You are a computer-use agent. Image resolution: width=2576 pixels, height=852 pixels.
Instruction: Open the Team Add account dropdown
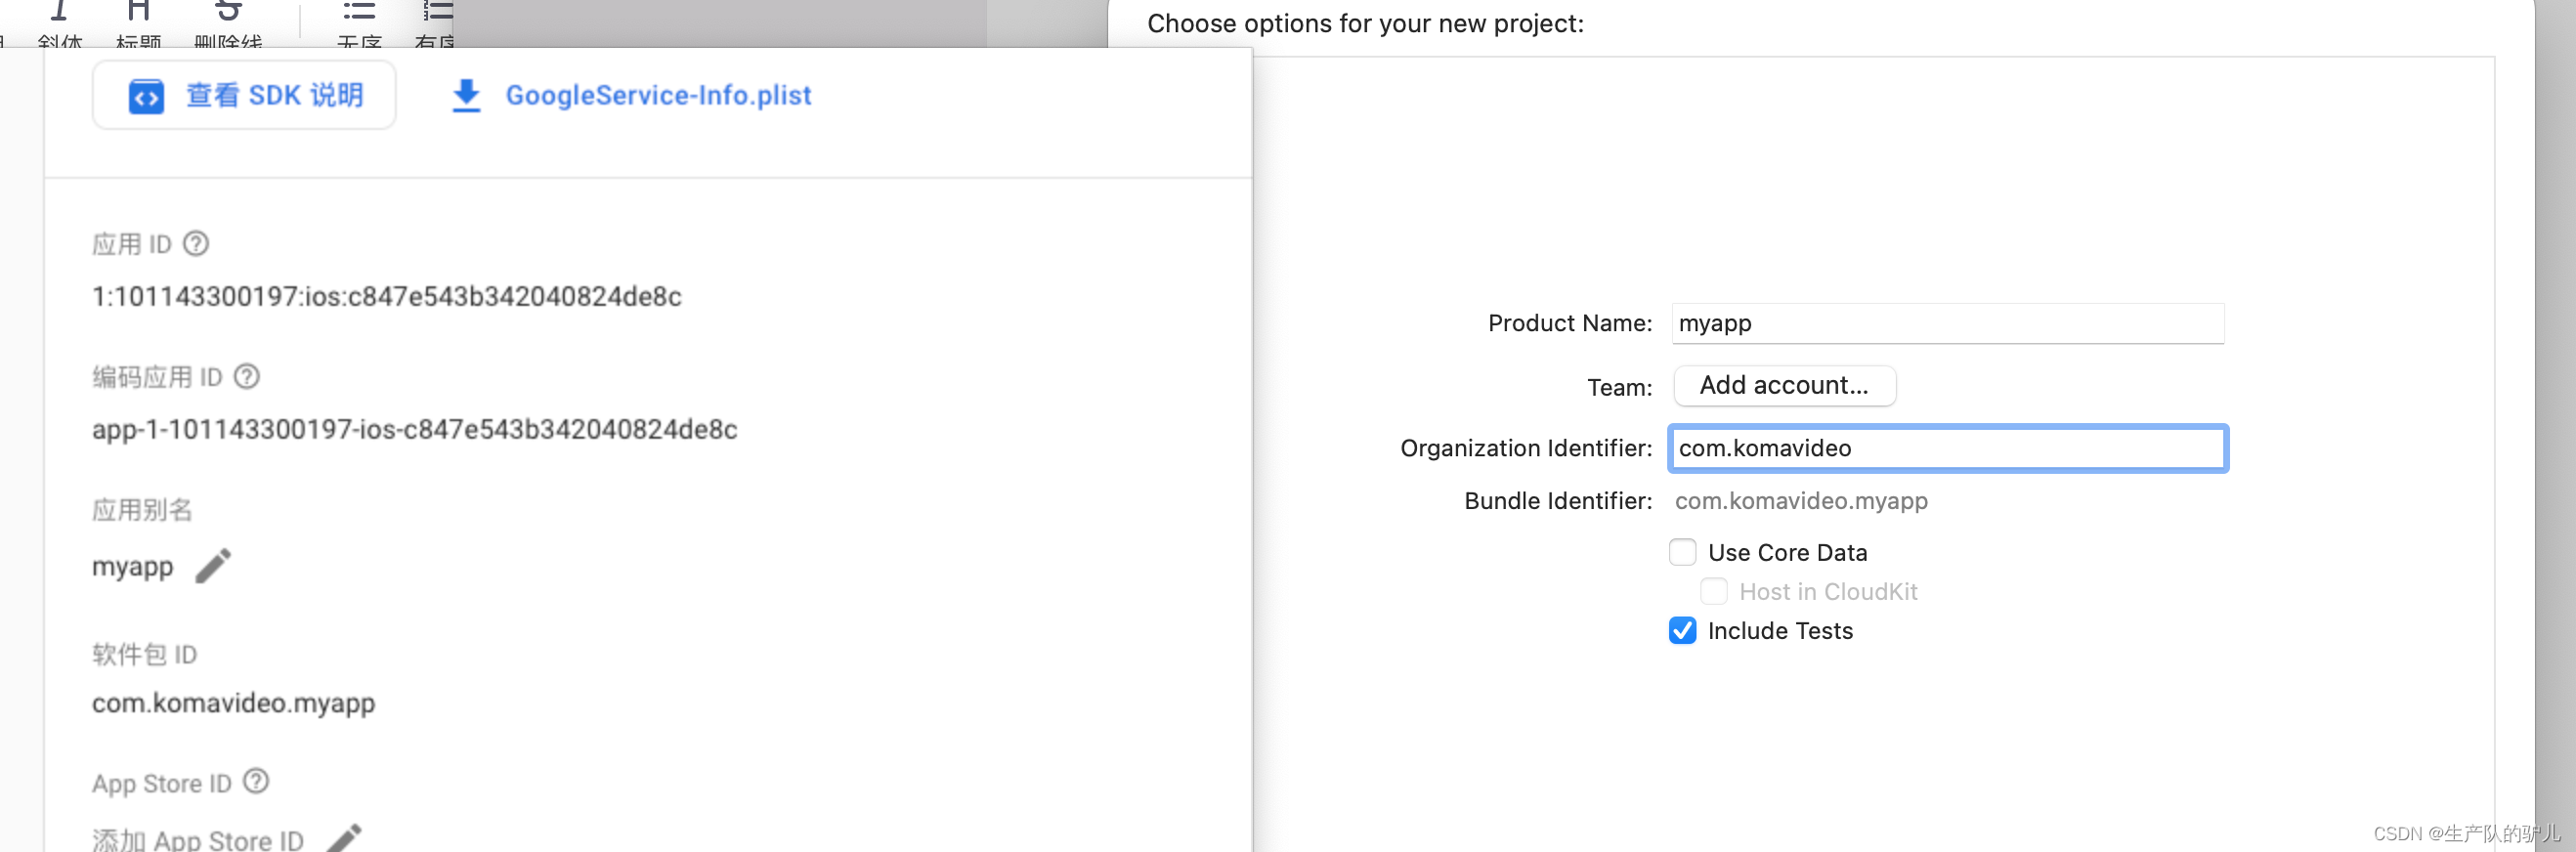pyautogui.click(x=1784, y=386)
